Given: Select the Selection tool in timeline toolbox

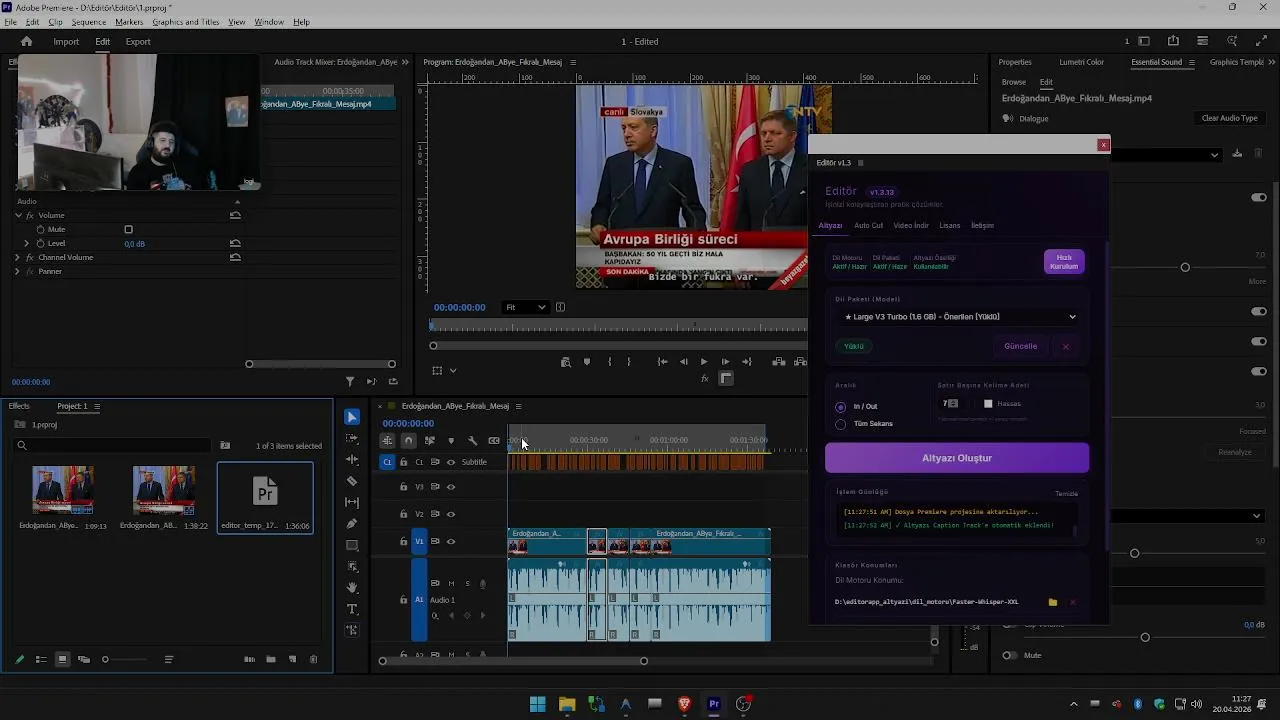Looking at the screenshot, I should click(x=352, y=417).
